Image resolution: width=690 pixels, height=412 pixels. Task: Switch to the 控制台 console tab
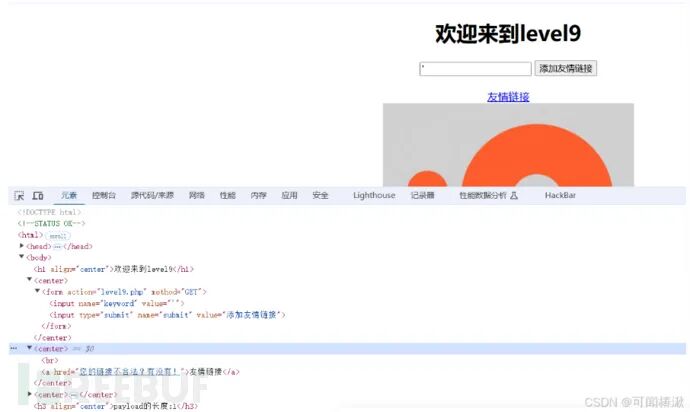click(104, 195)
